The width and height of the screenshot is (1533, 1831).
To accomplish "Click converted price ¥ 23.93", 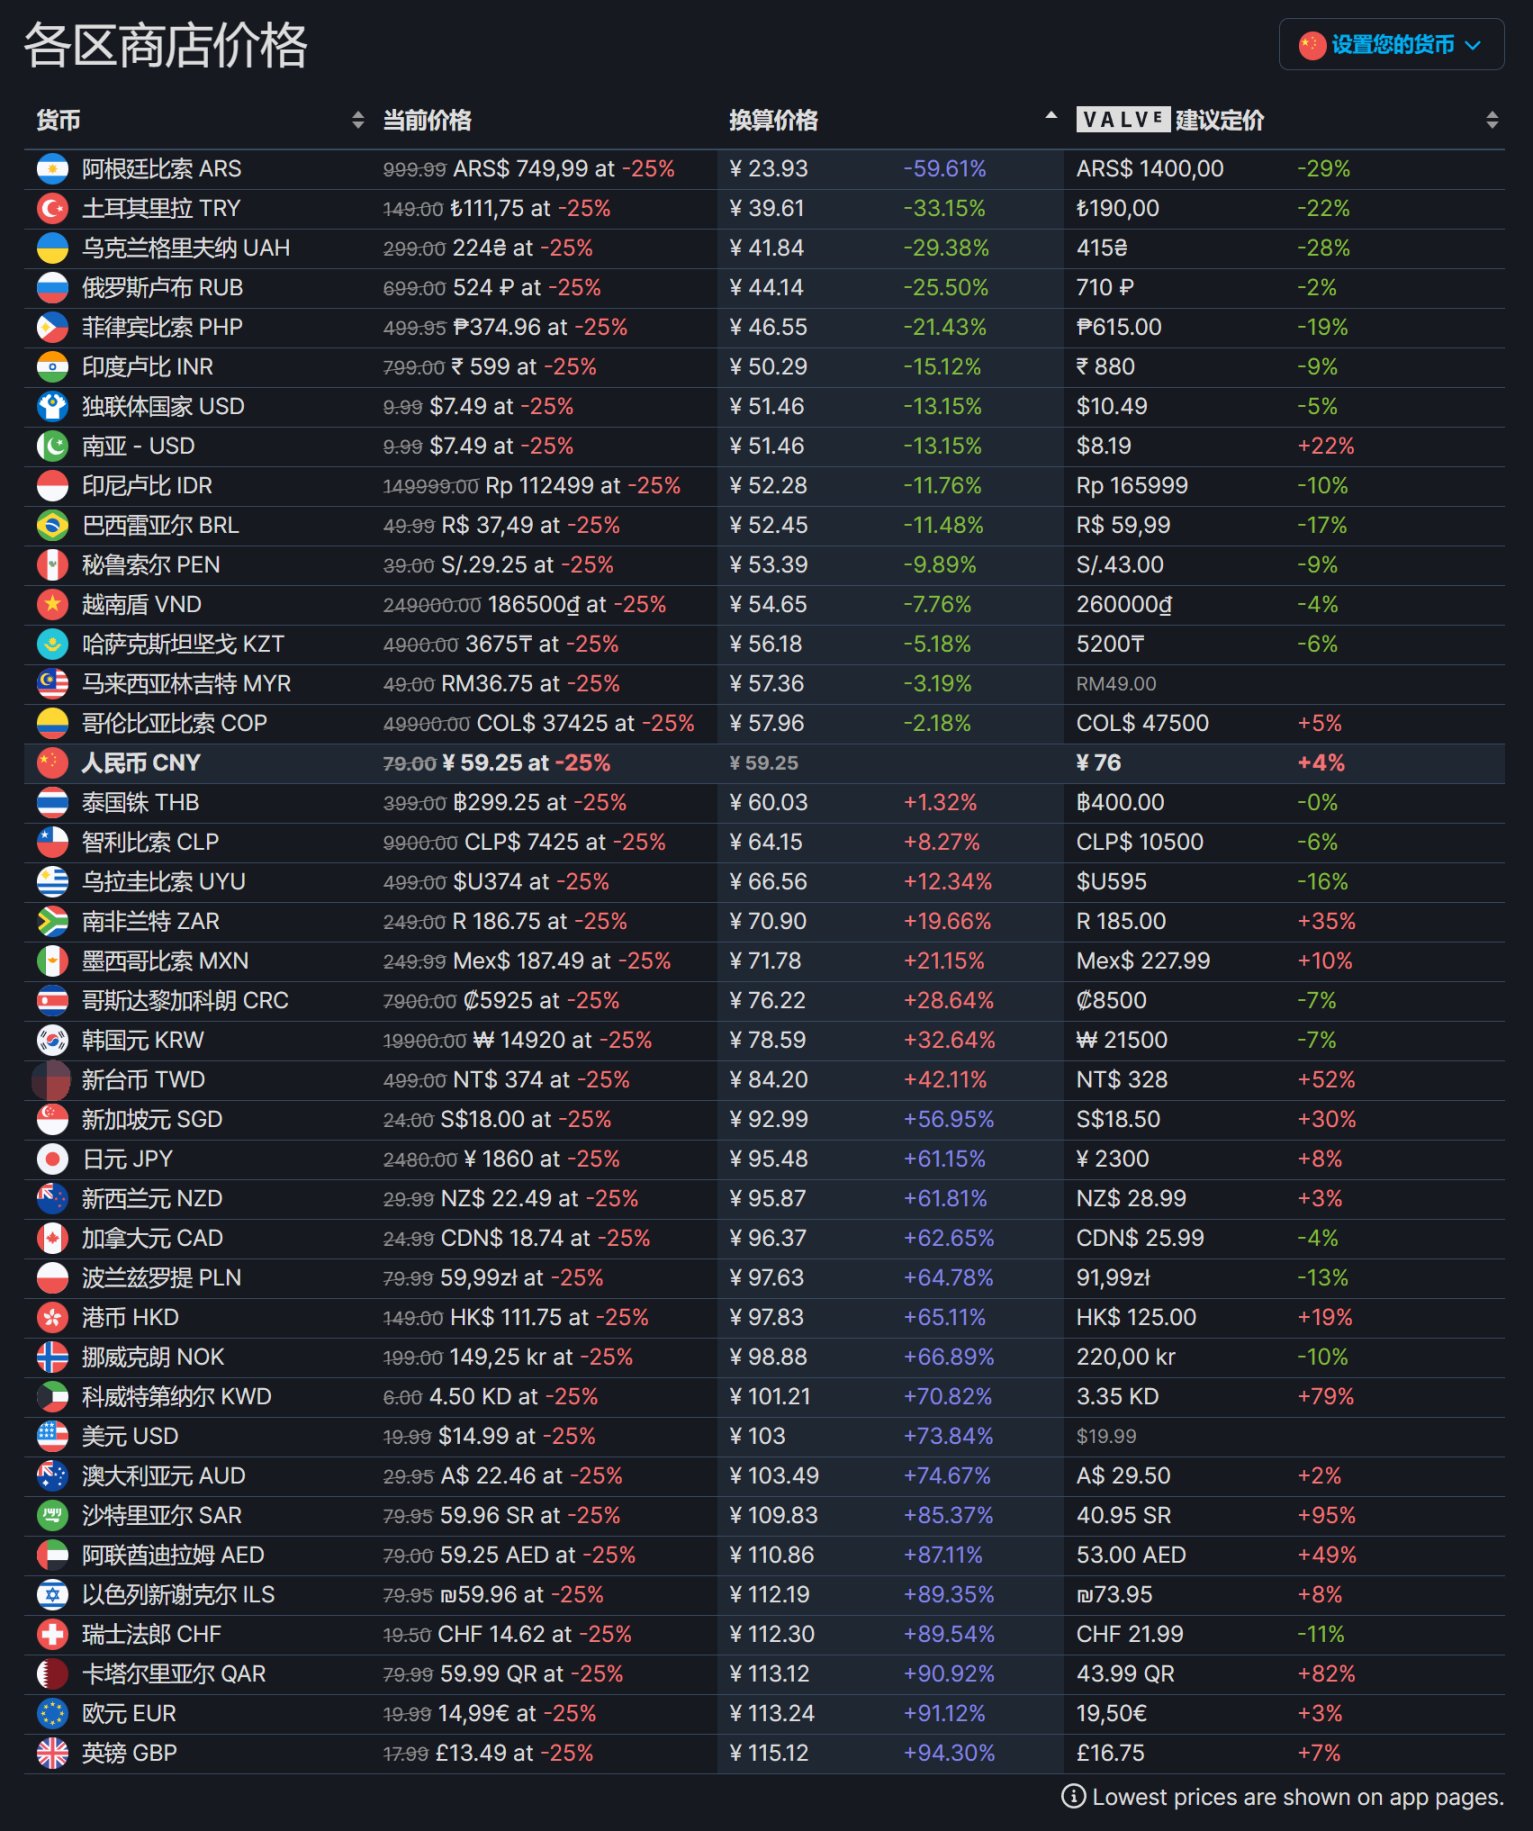I will [x=769, y=169].
